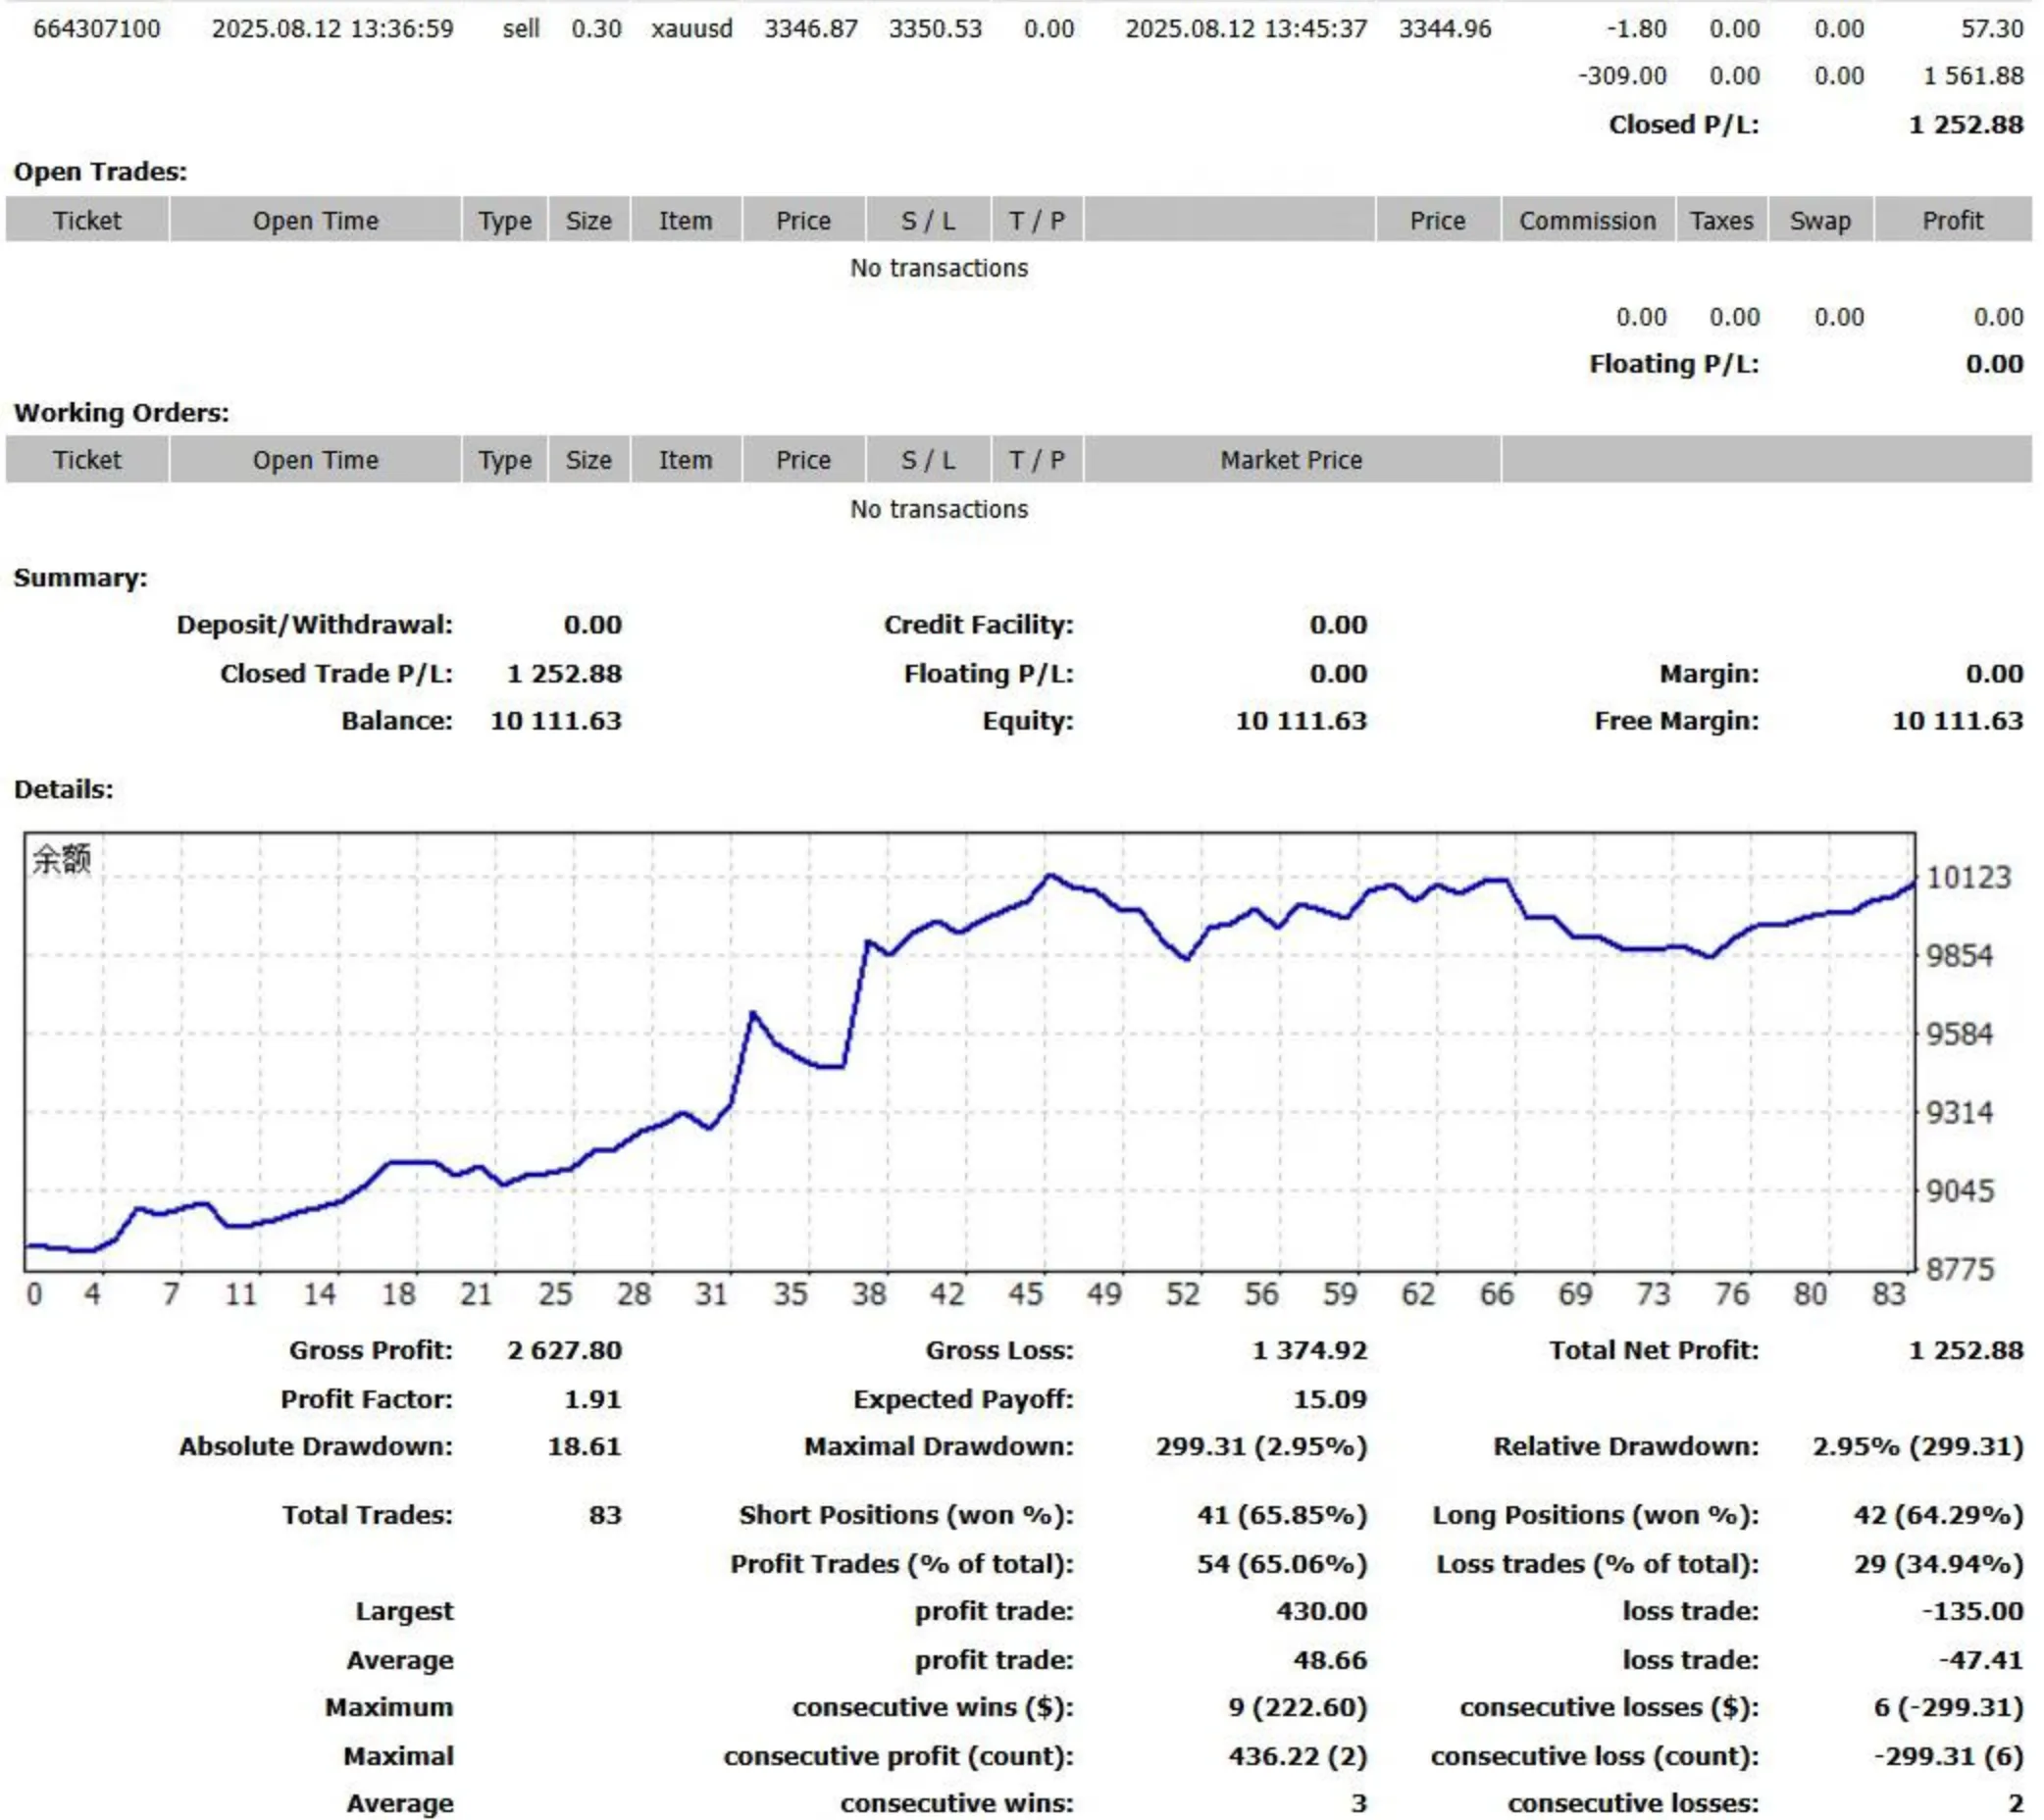2044x1820 pixels.
Task: Click ticket number 664307100
Action: pyautogui.click(x=96, y=29)
